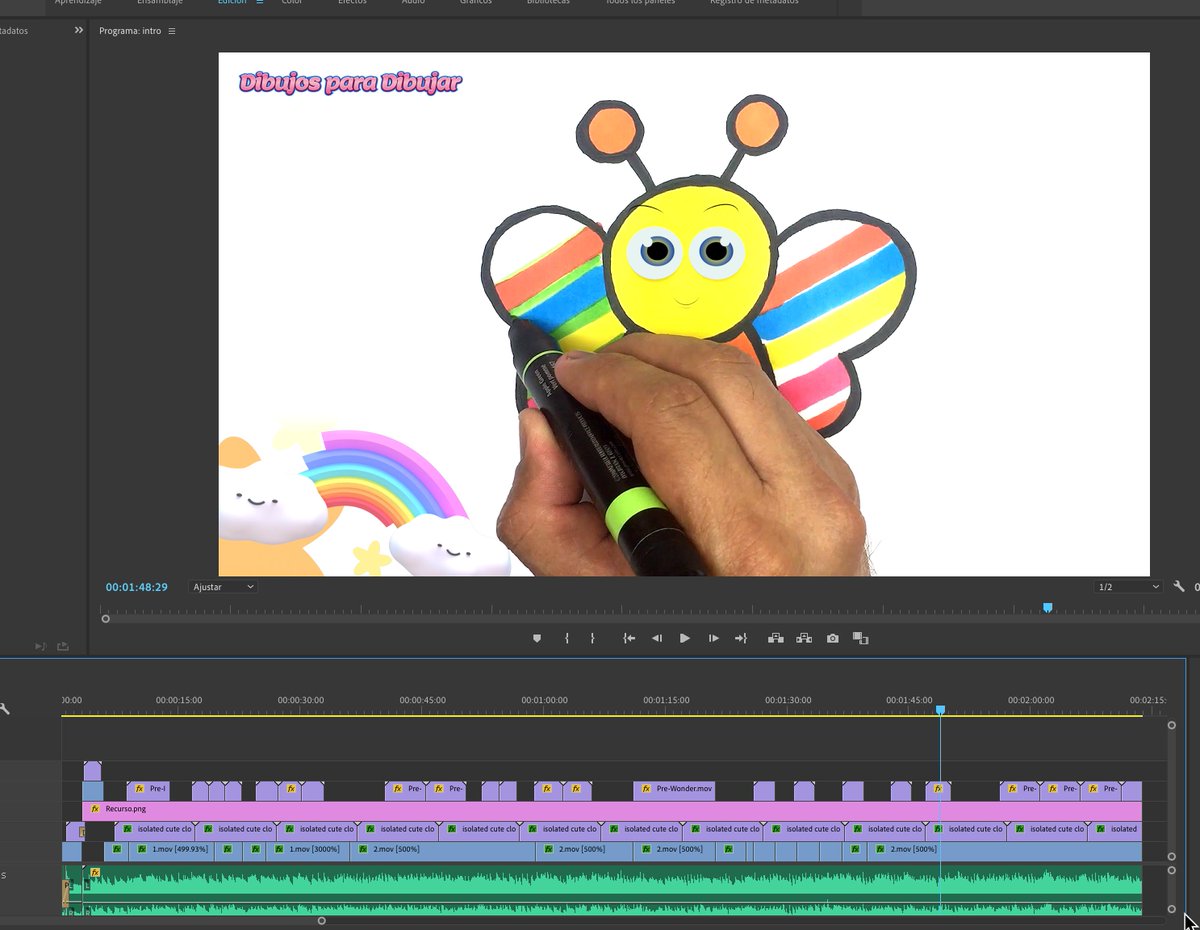Image resolution: width=1200 pixels, height=930 pixels.
Task: Play the intro sequence
Action: tap(685, 638)
